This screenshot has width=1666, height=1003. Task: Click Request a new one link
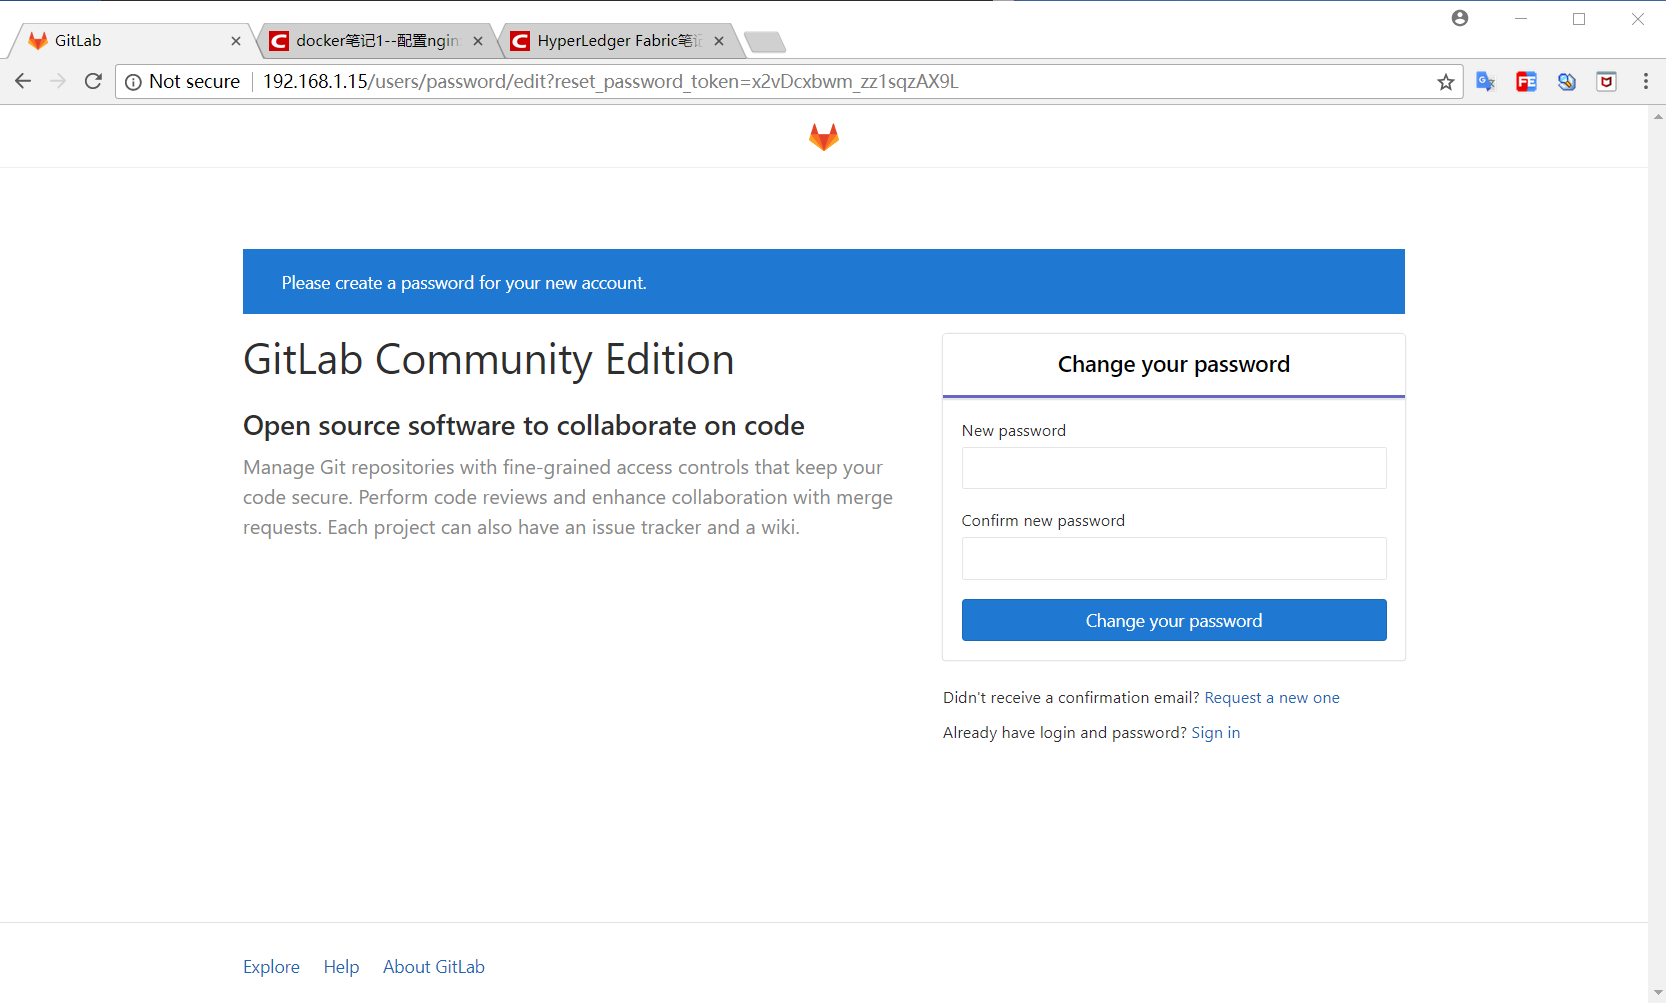point(1272,698)
